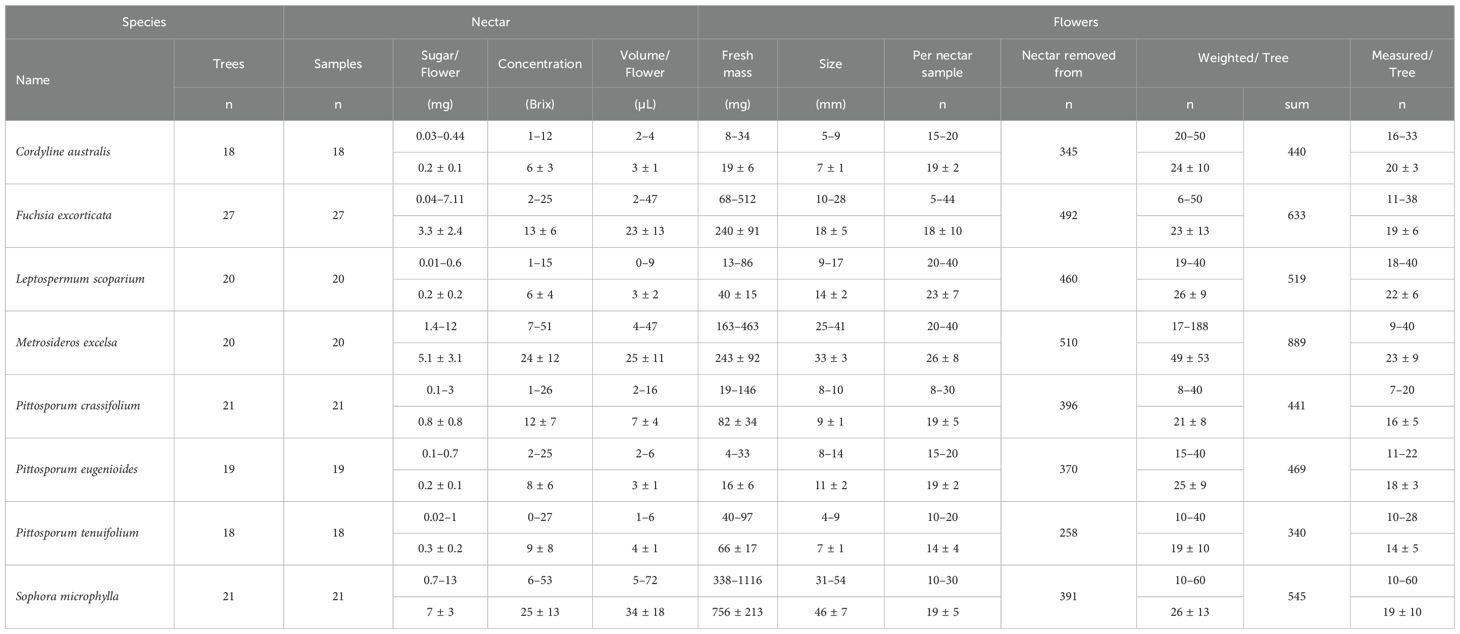Click the (Brix) unit cell
1460x634 pixels.
point(540,104)
